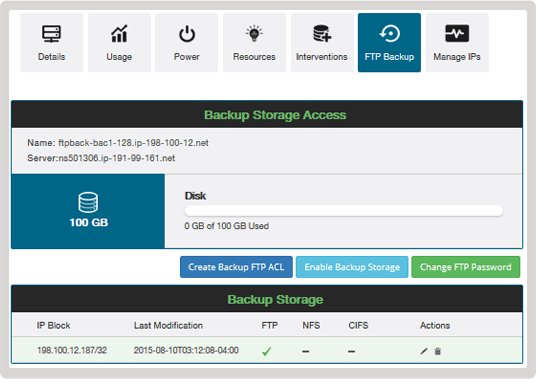Click the Details server icon

(x=51, y=33)
